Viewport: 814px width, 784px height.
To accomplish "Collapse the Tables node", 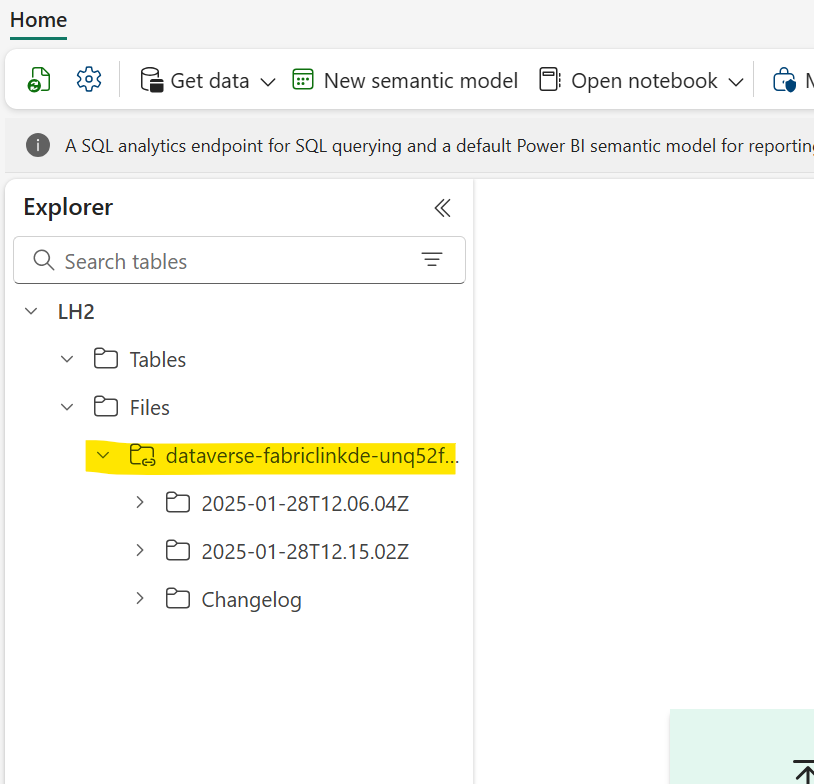I will click(67, 359).
